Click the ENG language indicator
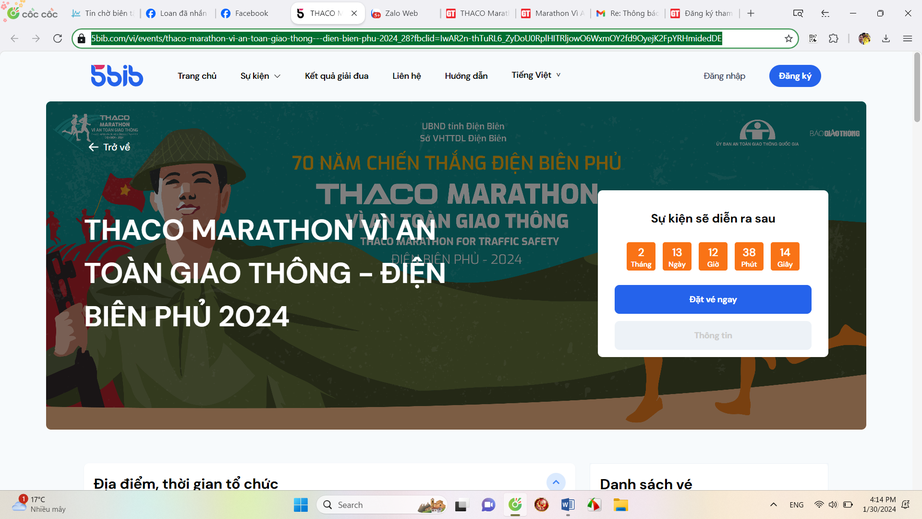This screenshot has height=519, width=922. point(796,504)
